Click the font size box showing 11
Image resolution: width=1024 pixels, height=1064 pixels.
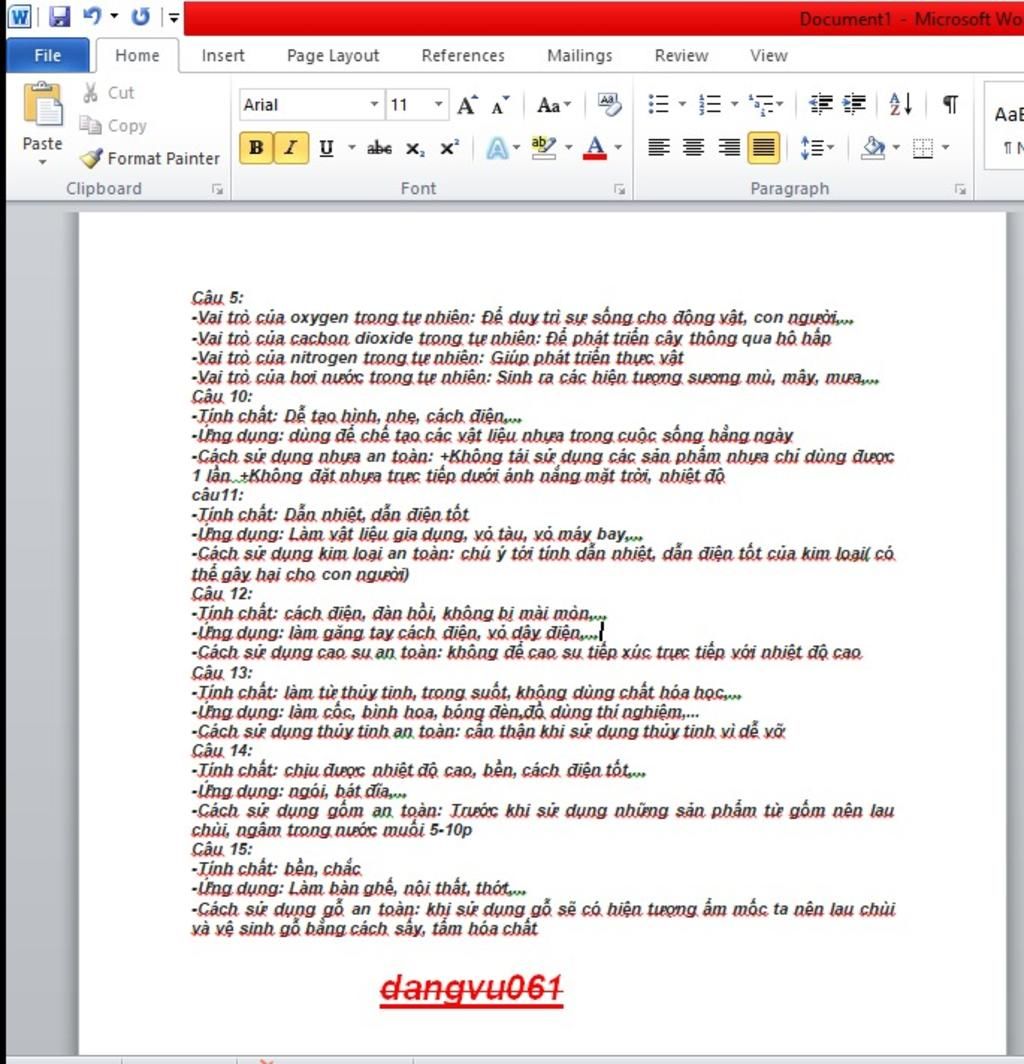409,104
